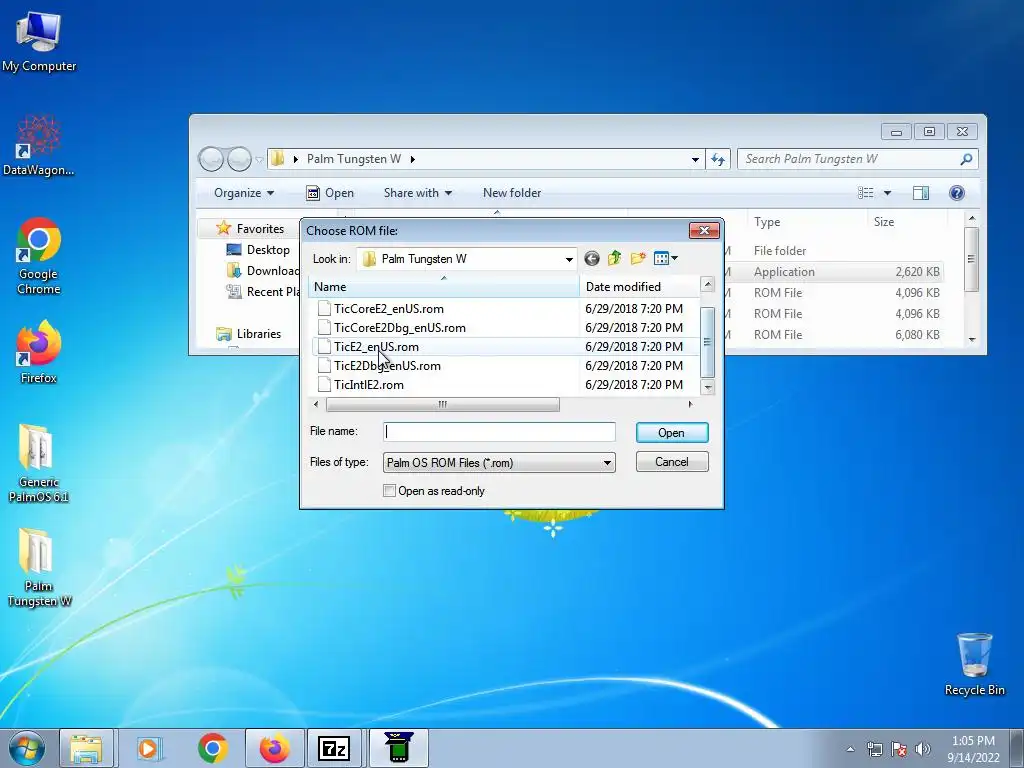Image resolution: width=1024 pixels, height=768 pixels.
Task: Open the DataWagon desktop shortcut
Action: (x=39, y=146)
